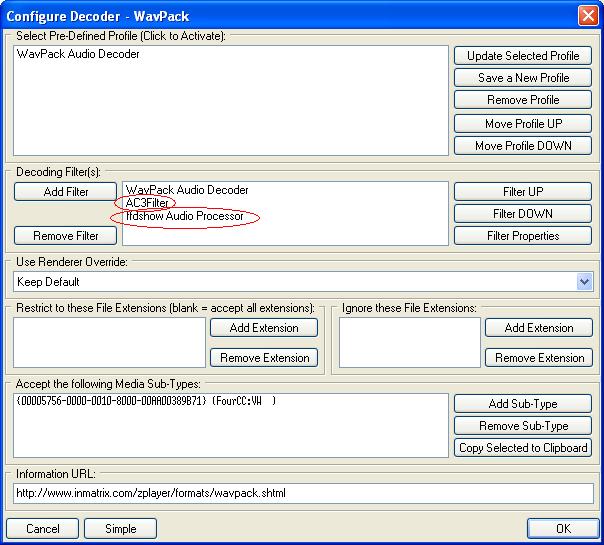
Task: Remove Extension from ignored extensions list
Action: (539, 358)
